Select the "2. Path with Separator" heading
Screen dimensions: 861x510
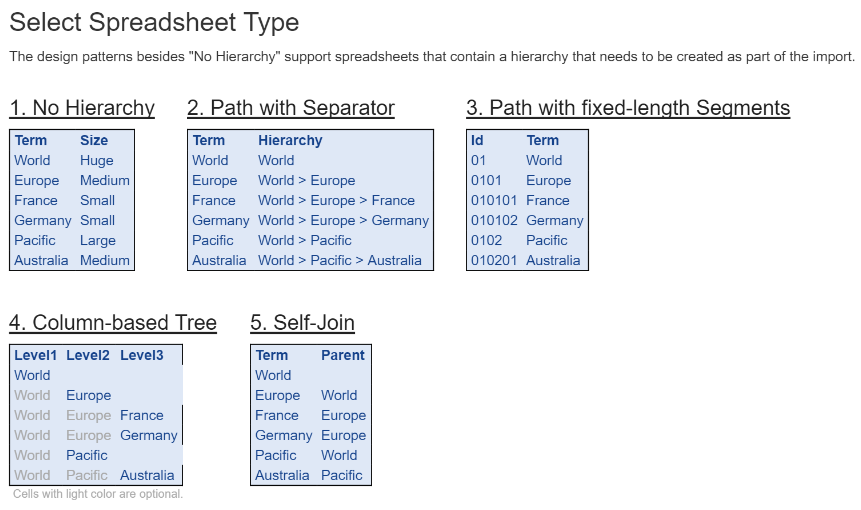(291, 108)
